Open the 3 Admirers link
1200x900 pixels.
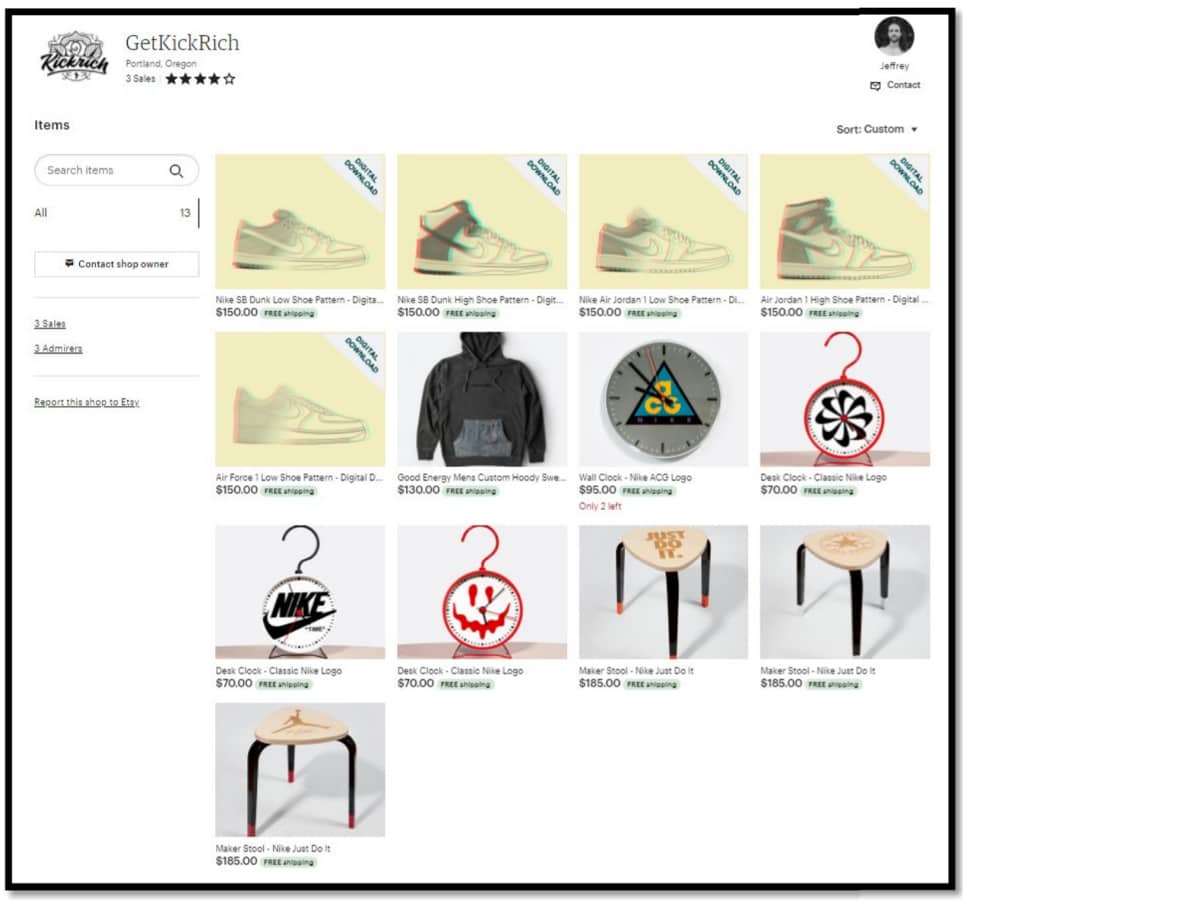58,349
